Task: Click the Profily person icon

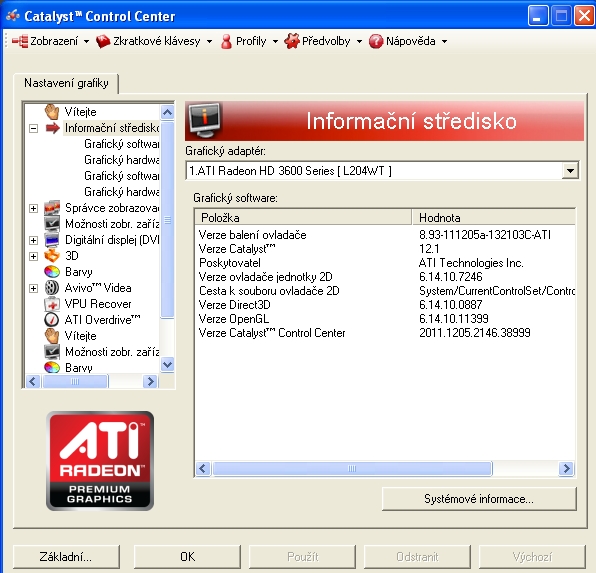Action: (226, 41)
